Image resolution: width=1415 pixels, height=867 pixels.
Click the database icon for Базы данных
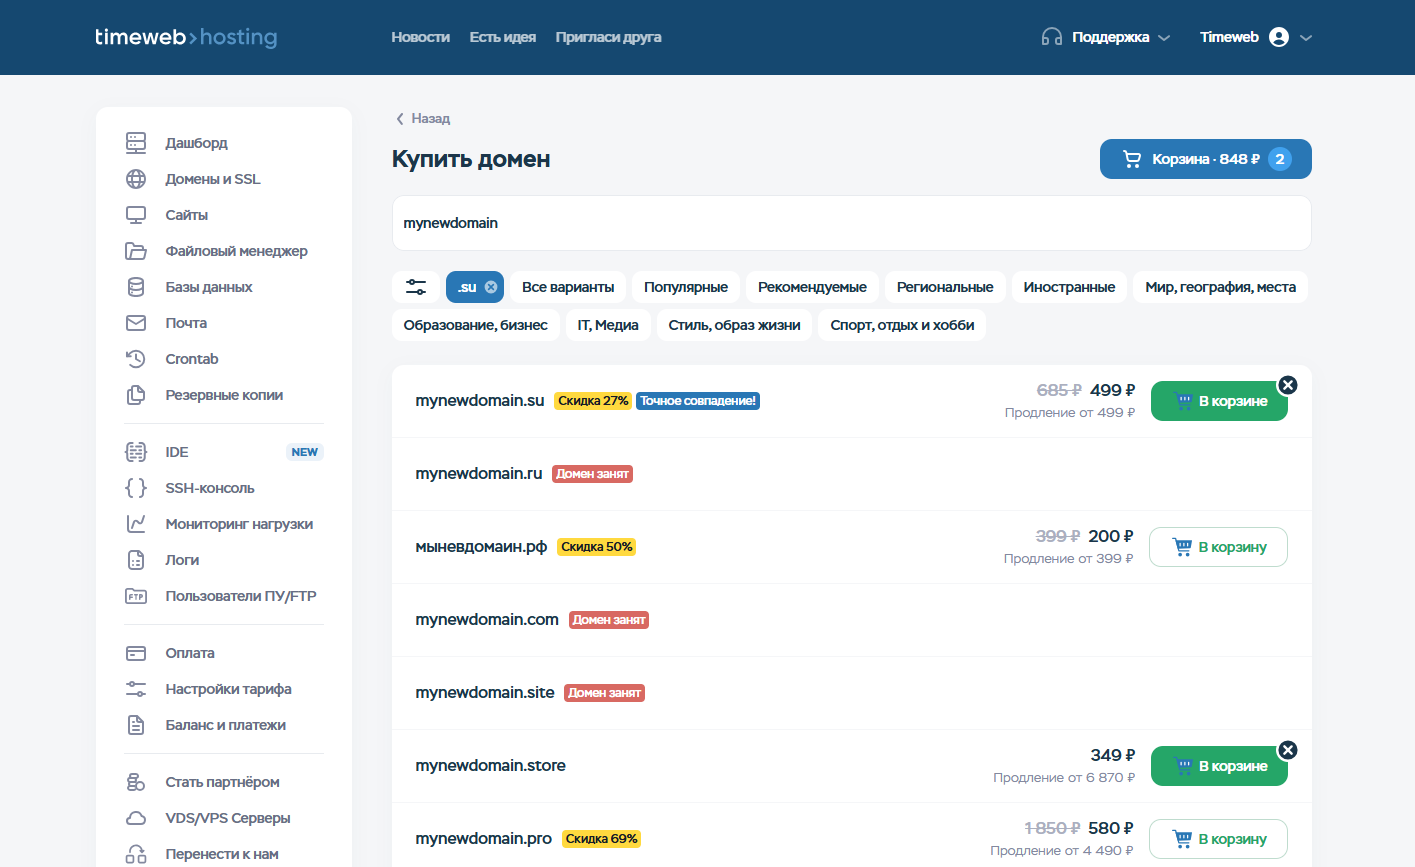click(x=136, y=287)
